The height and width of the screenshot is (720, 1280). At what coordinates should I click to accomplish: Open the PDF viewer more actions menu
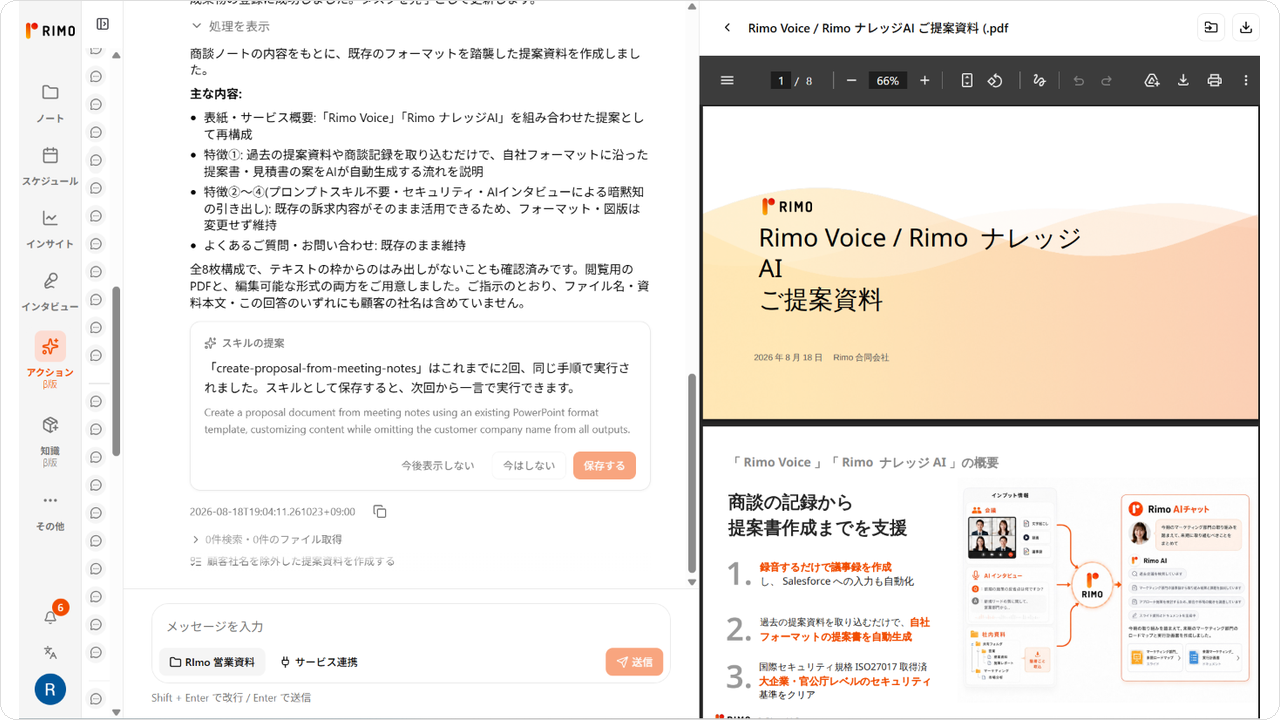[x=1246, y=80]
